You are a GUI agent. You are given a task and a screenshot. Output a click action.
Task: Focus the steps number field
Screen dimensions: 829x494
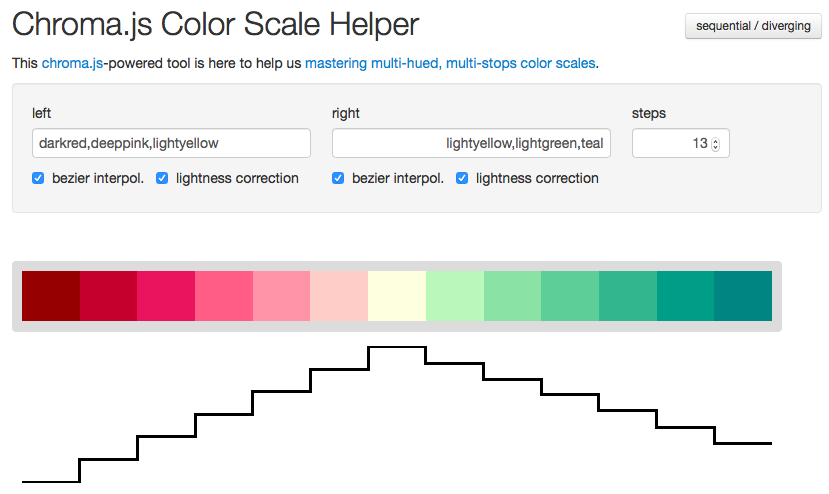pos(680,143)
